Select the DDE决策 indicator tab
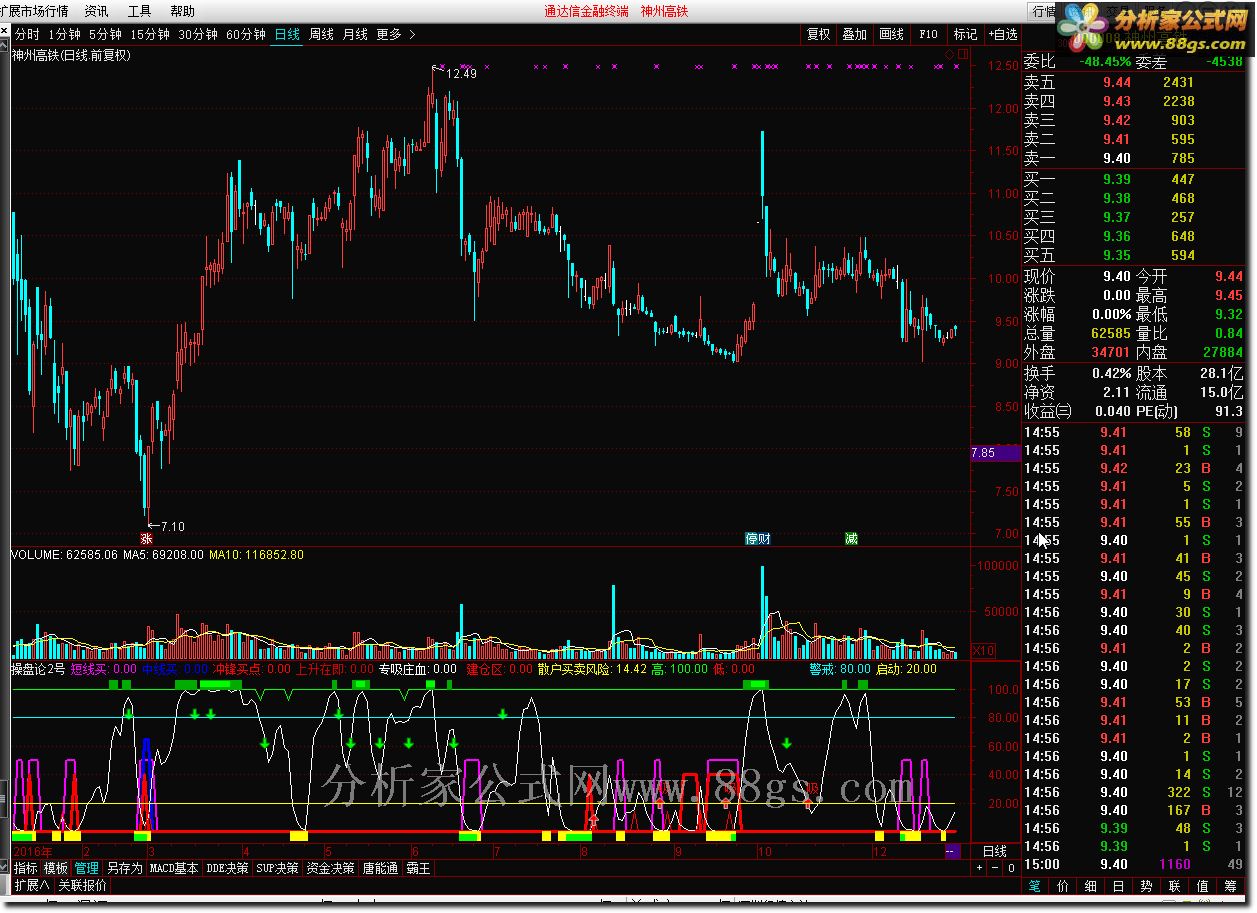The image size is (1257, 913). [x=227, y=868]
